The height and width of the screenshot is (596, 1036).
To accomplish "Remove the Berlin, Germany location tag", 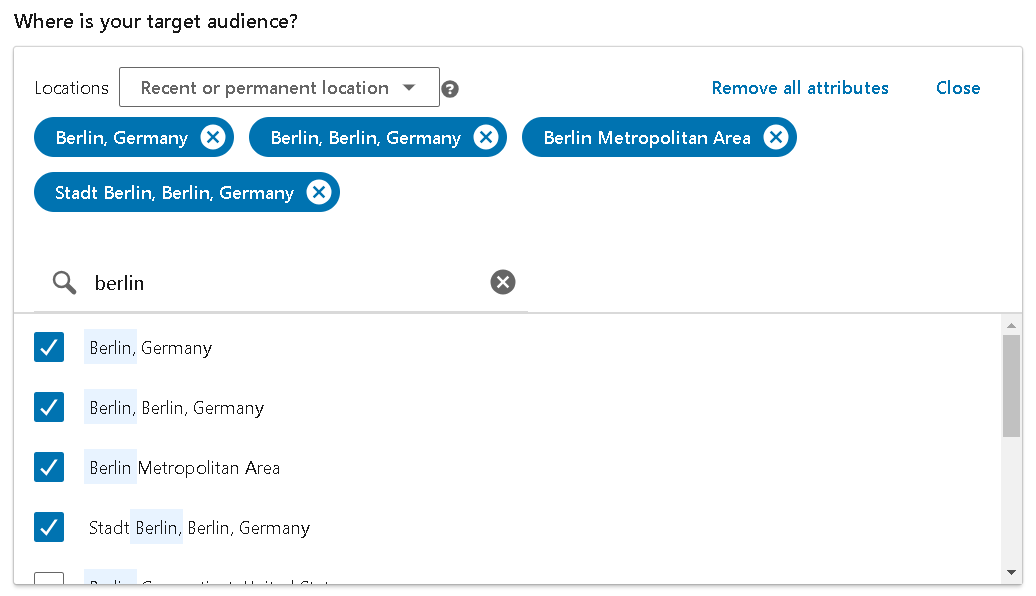I will [212, 138].
